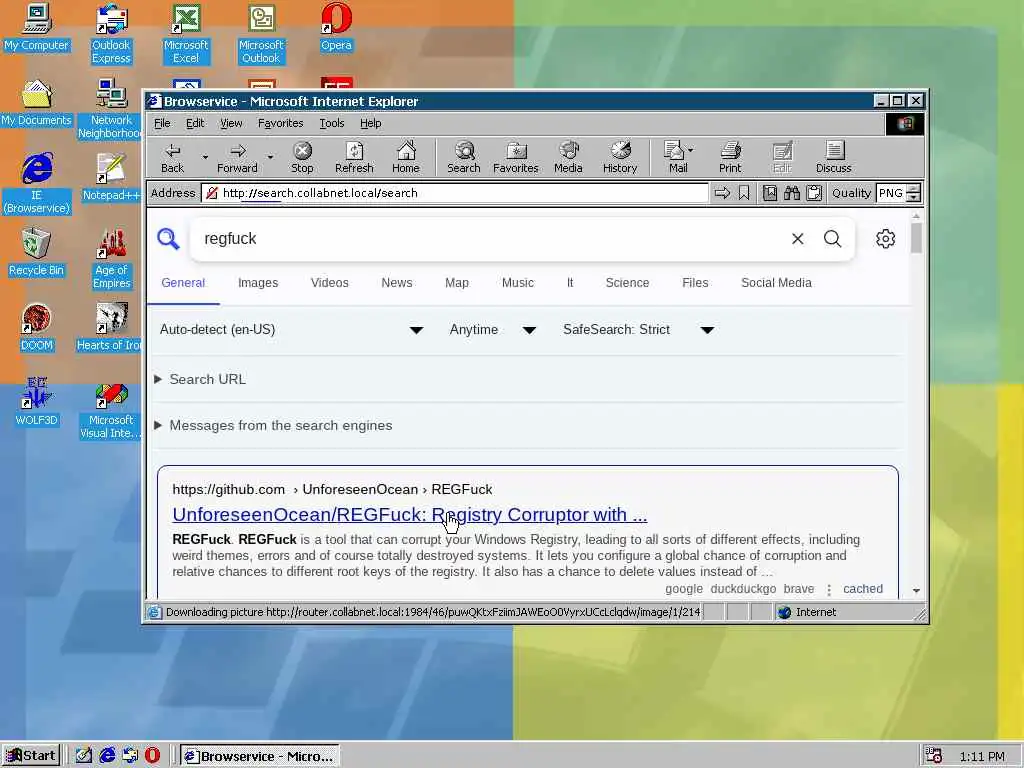Adjust the Quality PNG stepper arrows

[x=914, y=193]
